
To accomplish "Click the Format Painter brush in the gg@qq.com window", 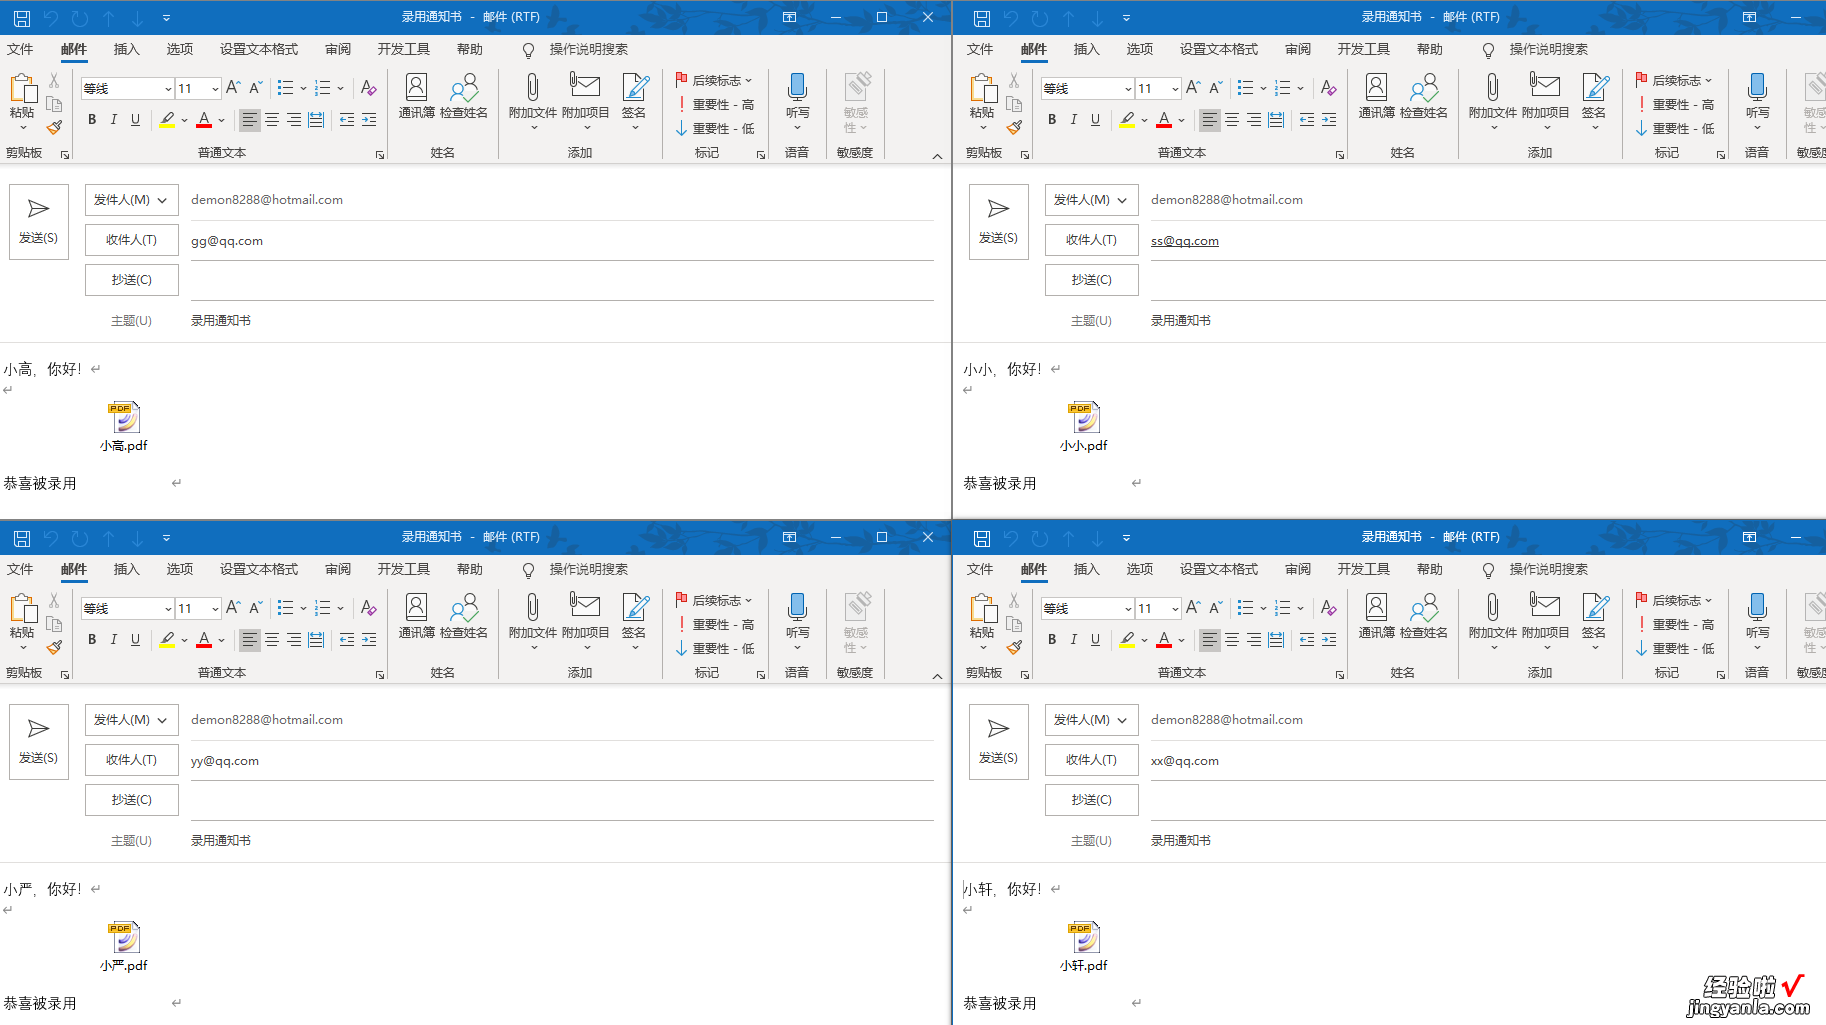I will click(54, 128).
